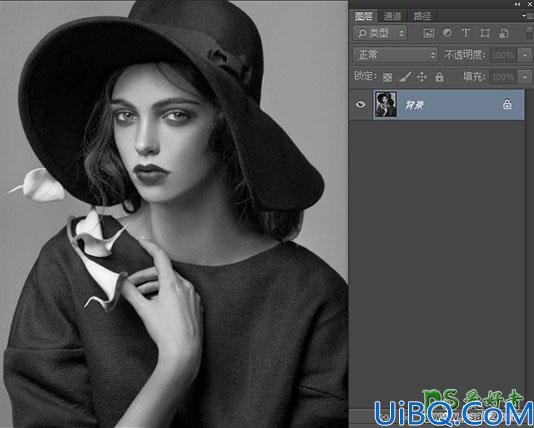The width and height of the screenshot is (534, 428).
Task: Toggle lock all padlock icon
Action: click(x=439, y=77)
